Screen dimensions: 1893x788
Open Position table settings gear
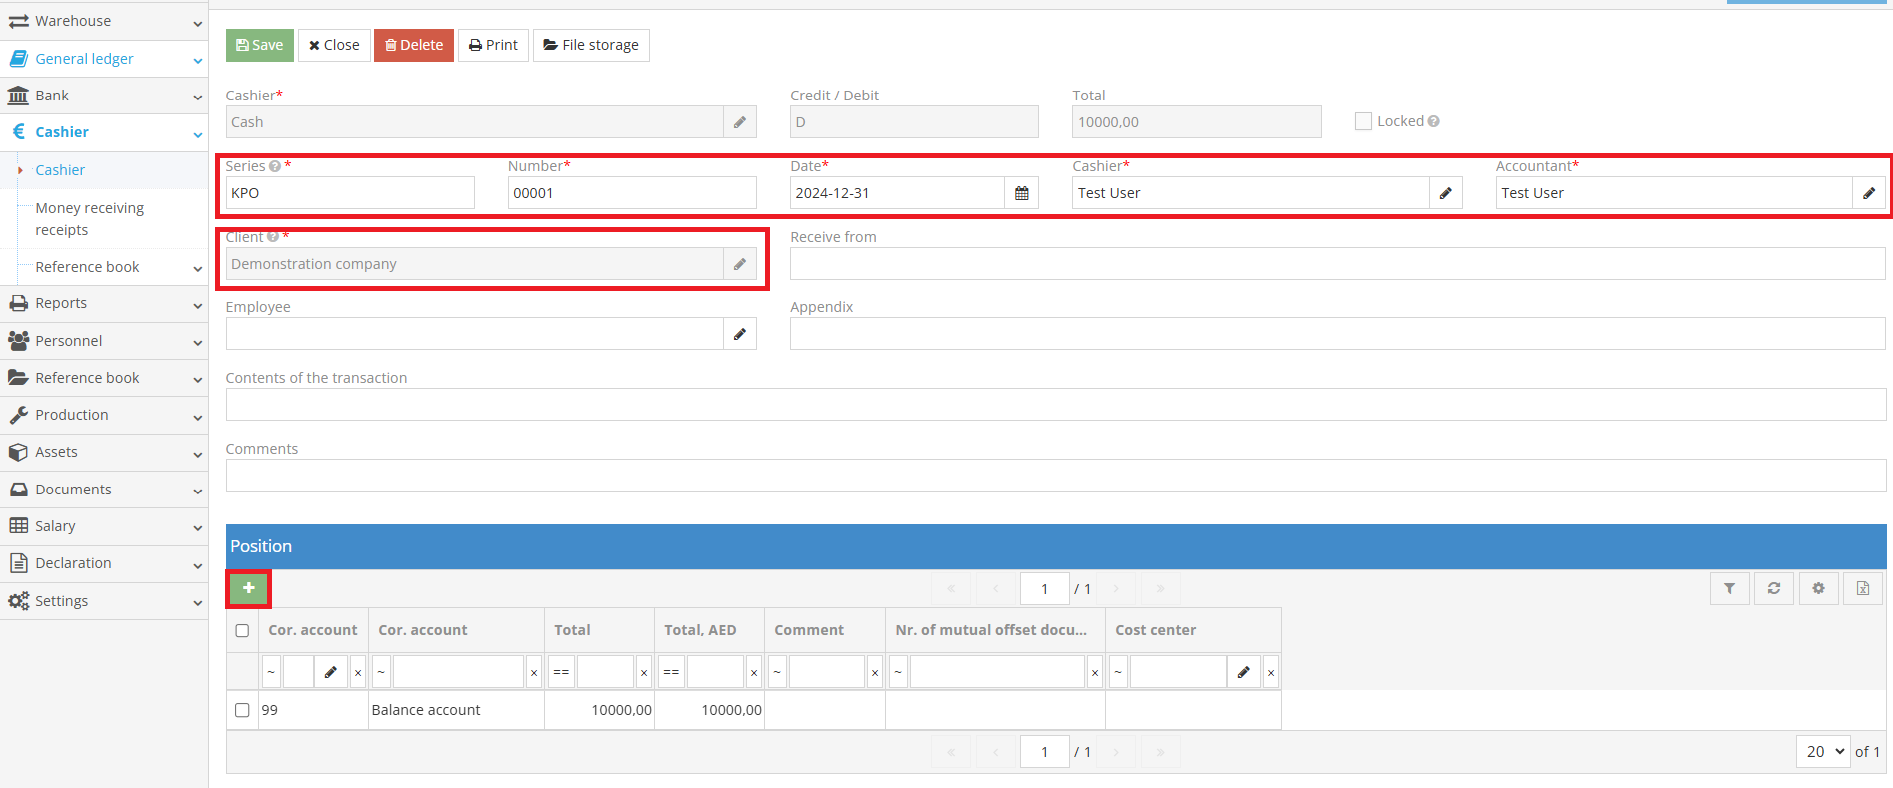pyautogui.click(x=1818, y=589)
